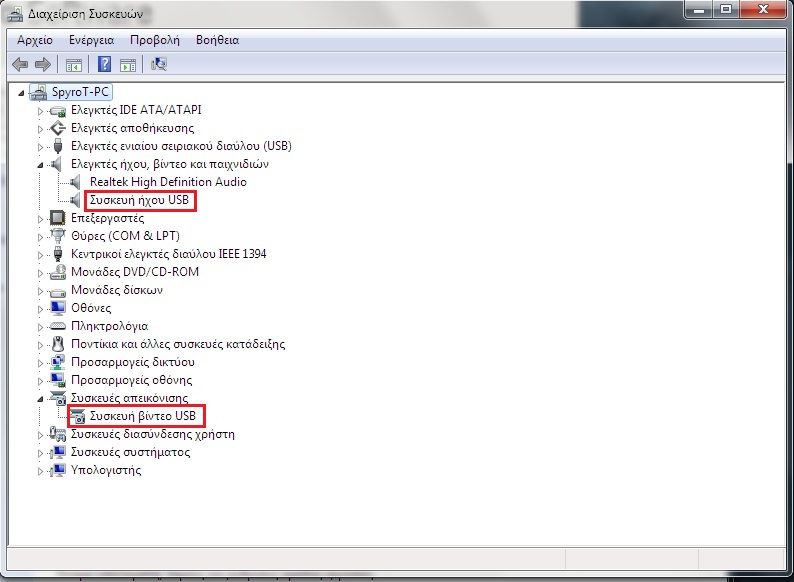Select Realtek High Definition Audio entry
This screenshot has height=582, width=794.
click(168, 182)
